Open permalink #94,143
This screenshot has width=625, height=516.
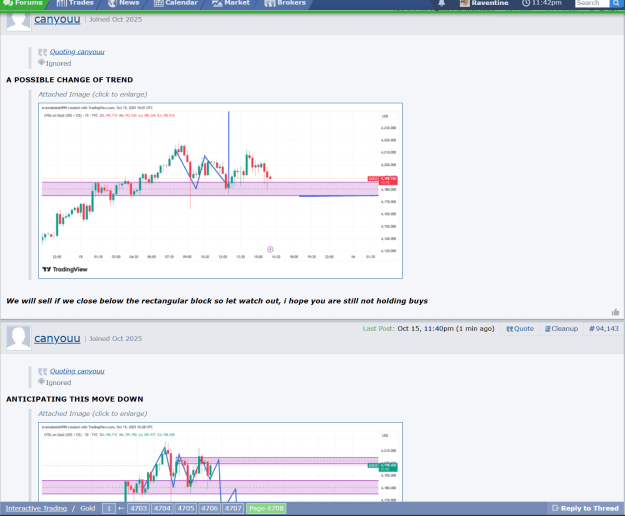click(604, 329)
